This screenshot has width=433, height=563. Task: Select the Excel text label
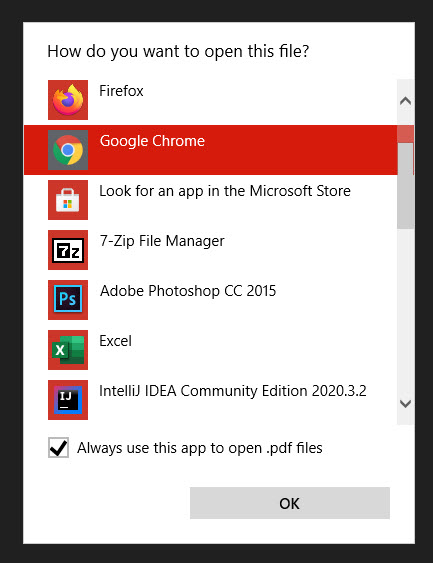point(115,341)
